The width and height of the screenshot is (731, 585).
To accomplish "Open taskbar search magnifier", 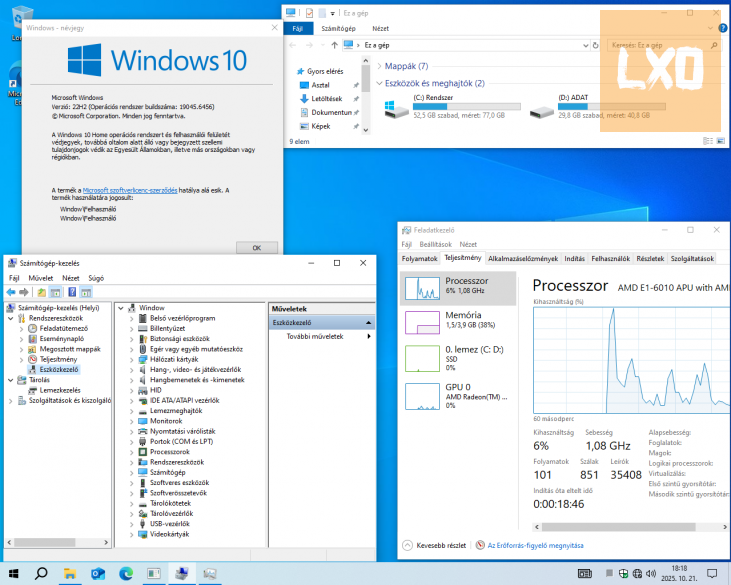I will click(x=41, y=573).
